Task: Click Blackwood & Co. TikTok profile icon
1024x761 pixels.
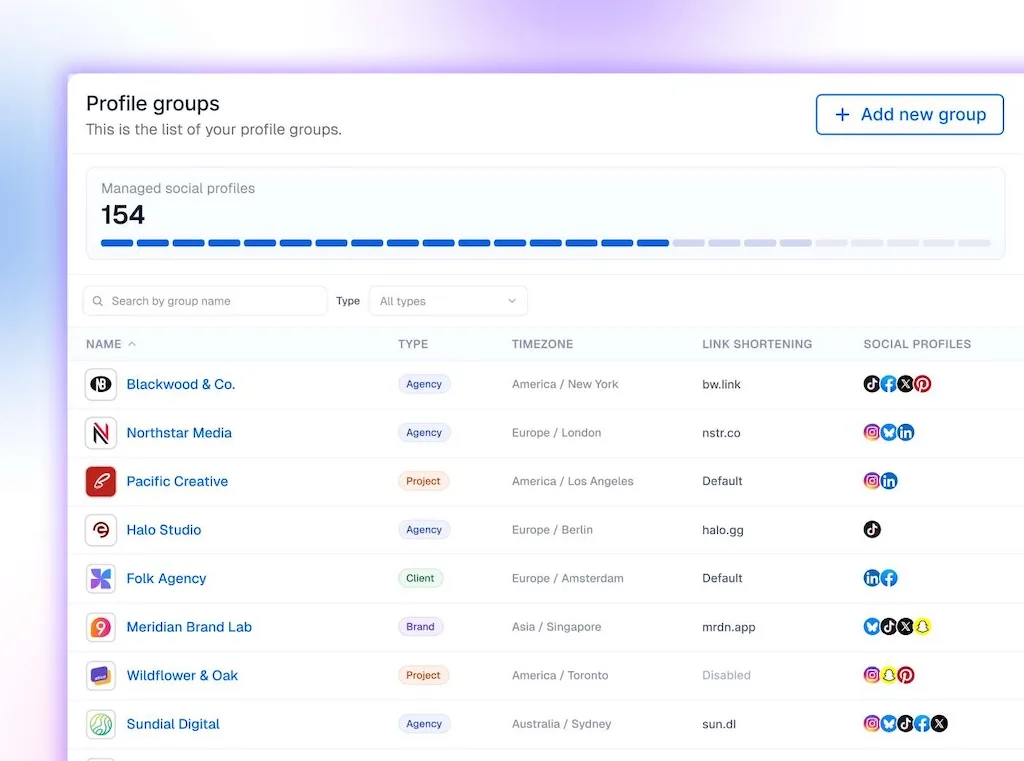Action: [872, 384]
